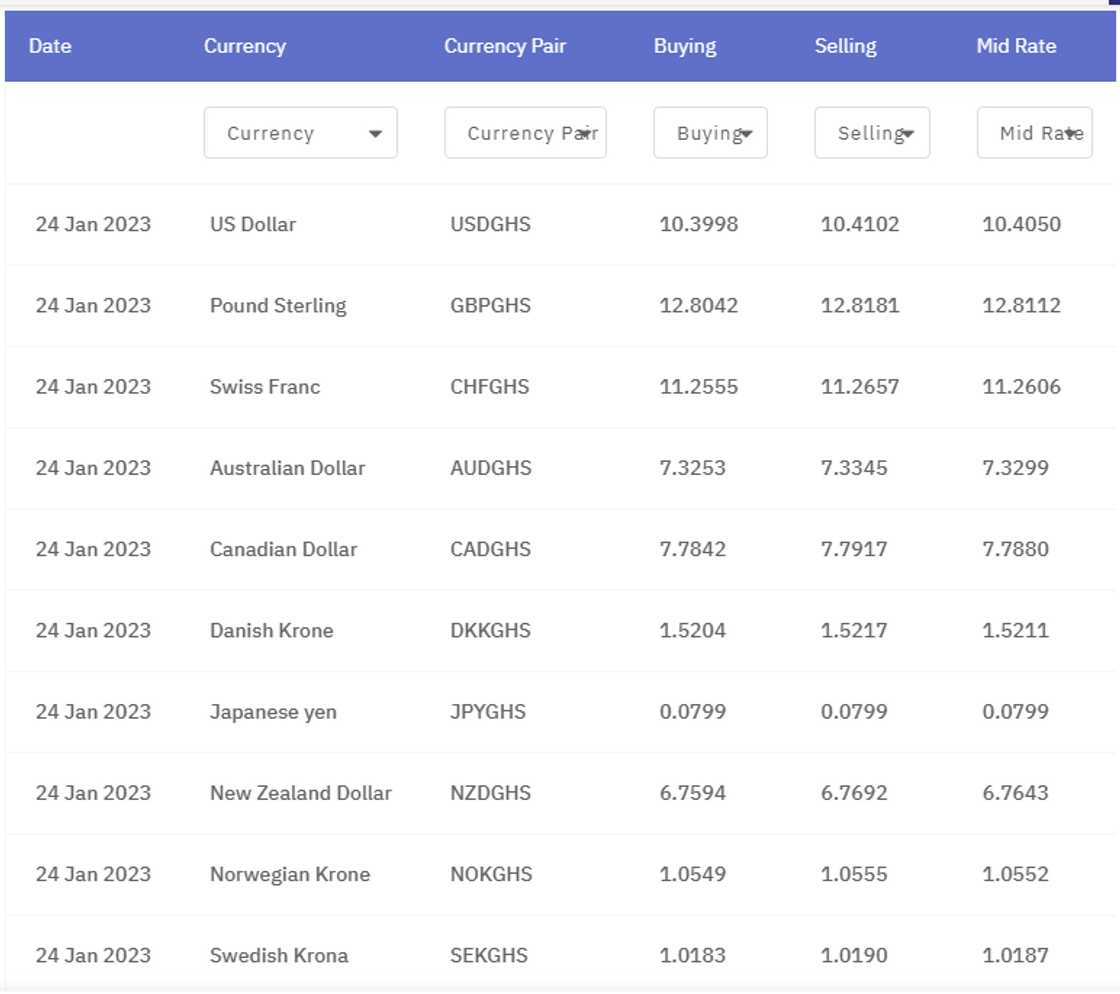Click the Australian Dollar currency name

pos(287,468)
